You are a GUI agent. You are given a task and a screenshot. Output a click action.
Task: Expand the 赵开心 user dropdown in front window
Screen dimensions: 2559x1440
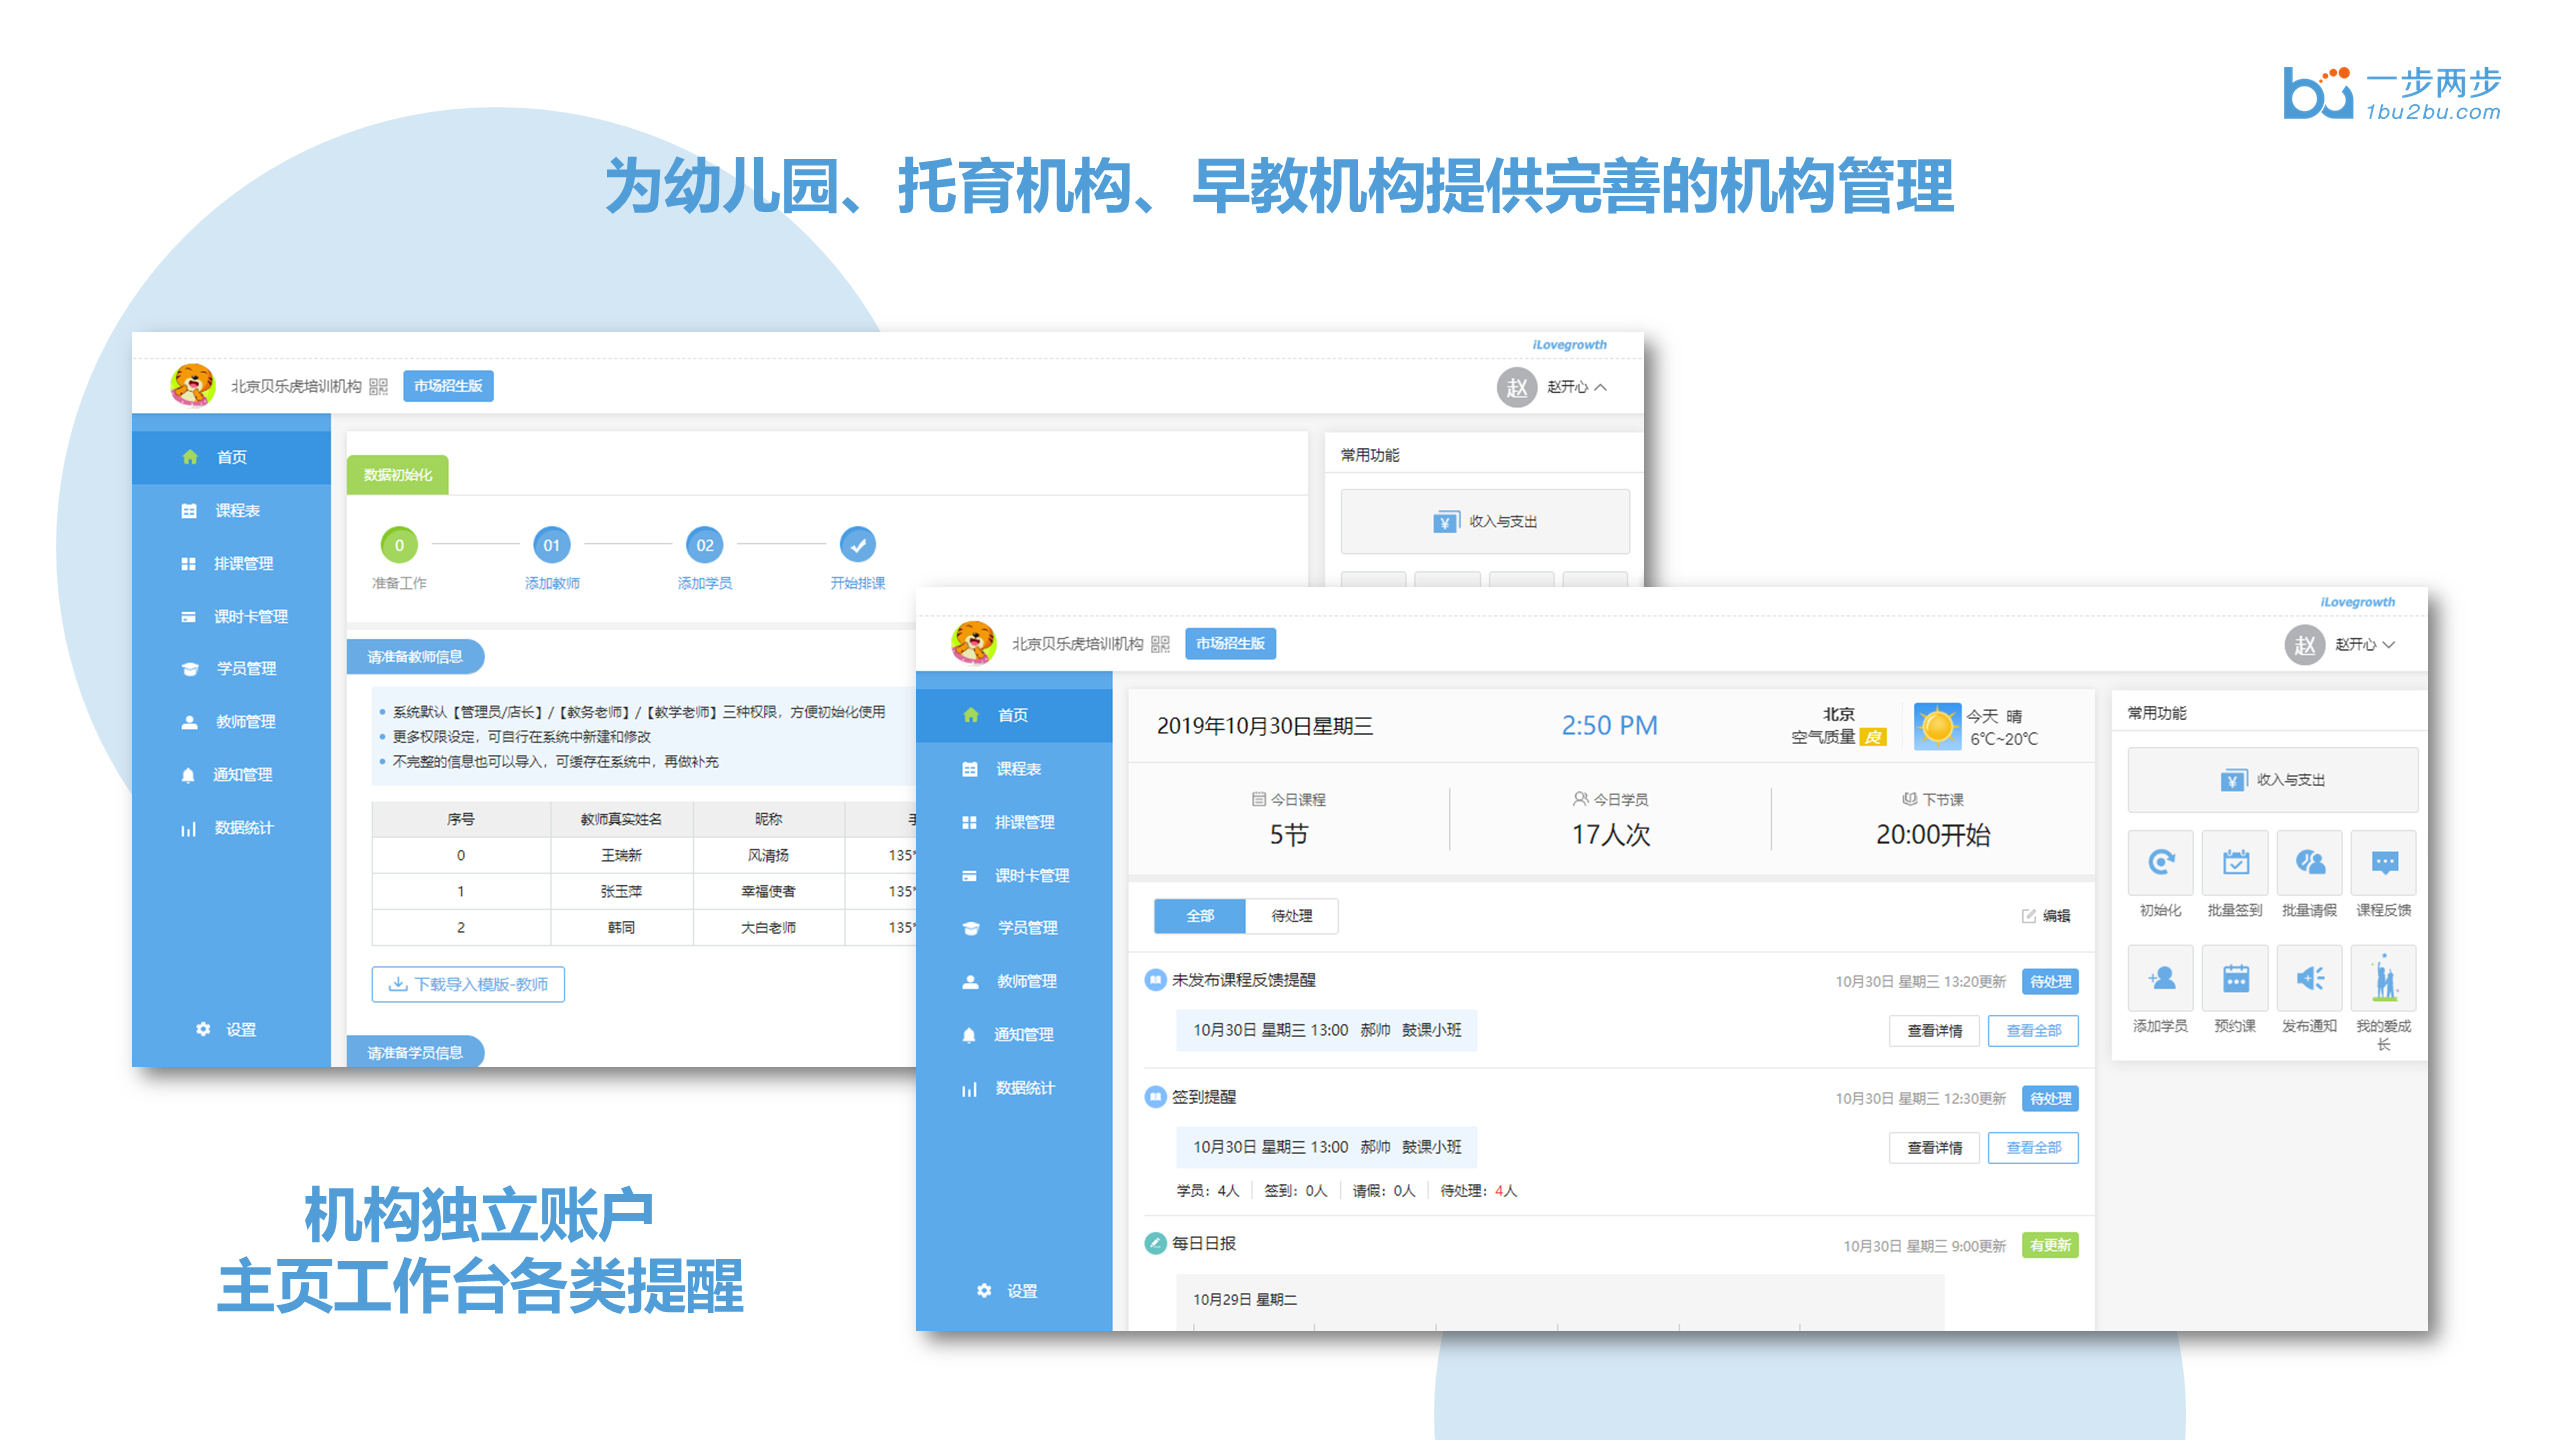point(2365,645)
